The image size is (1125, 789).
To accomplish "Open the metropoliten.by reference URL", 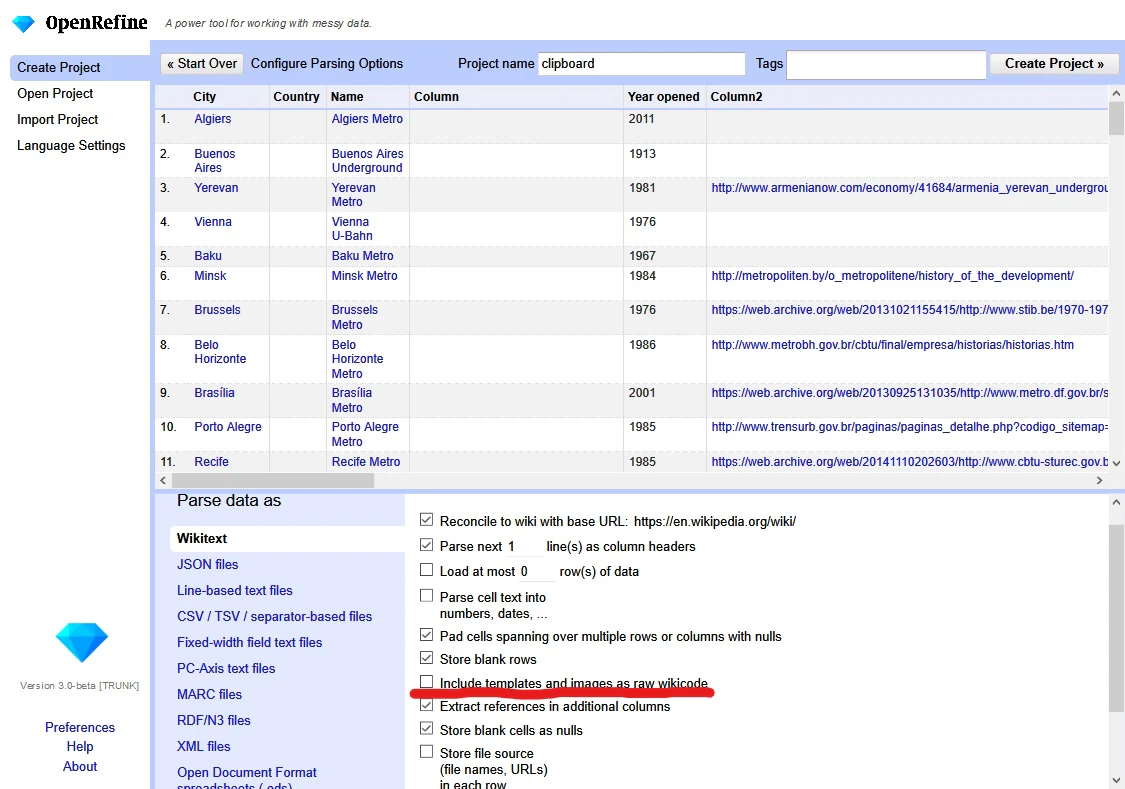I will click(893, 275).
